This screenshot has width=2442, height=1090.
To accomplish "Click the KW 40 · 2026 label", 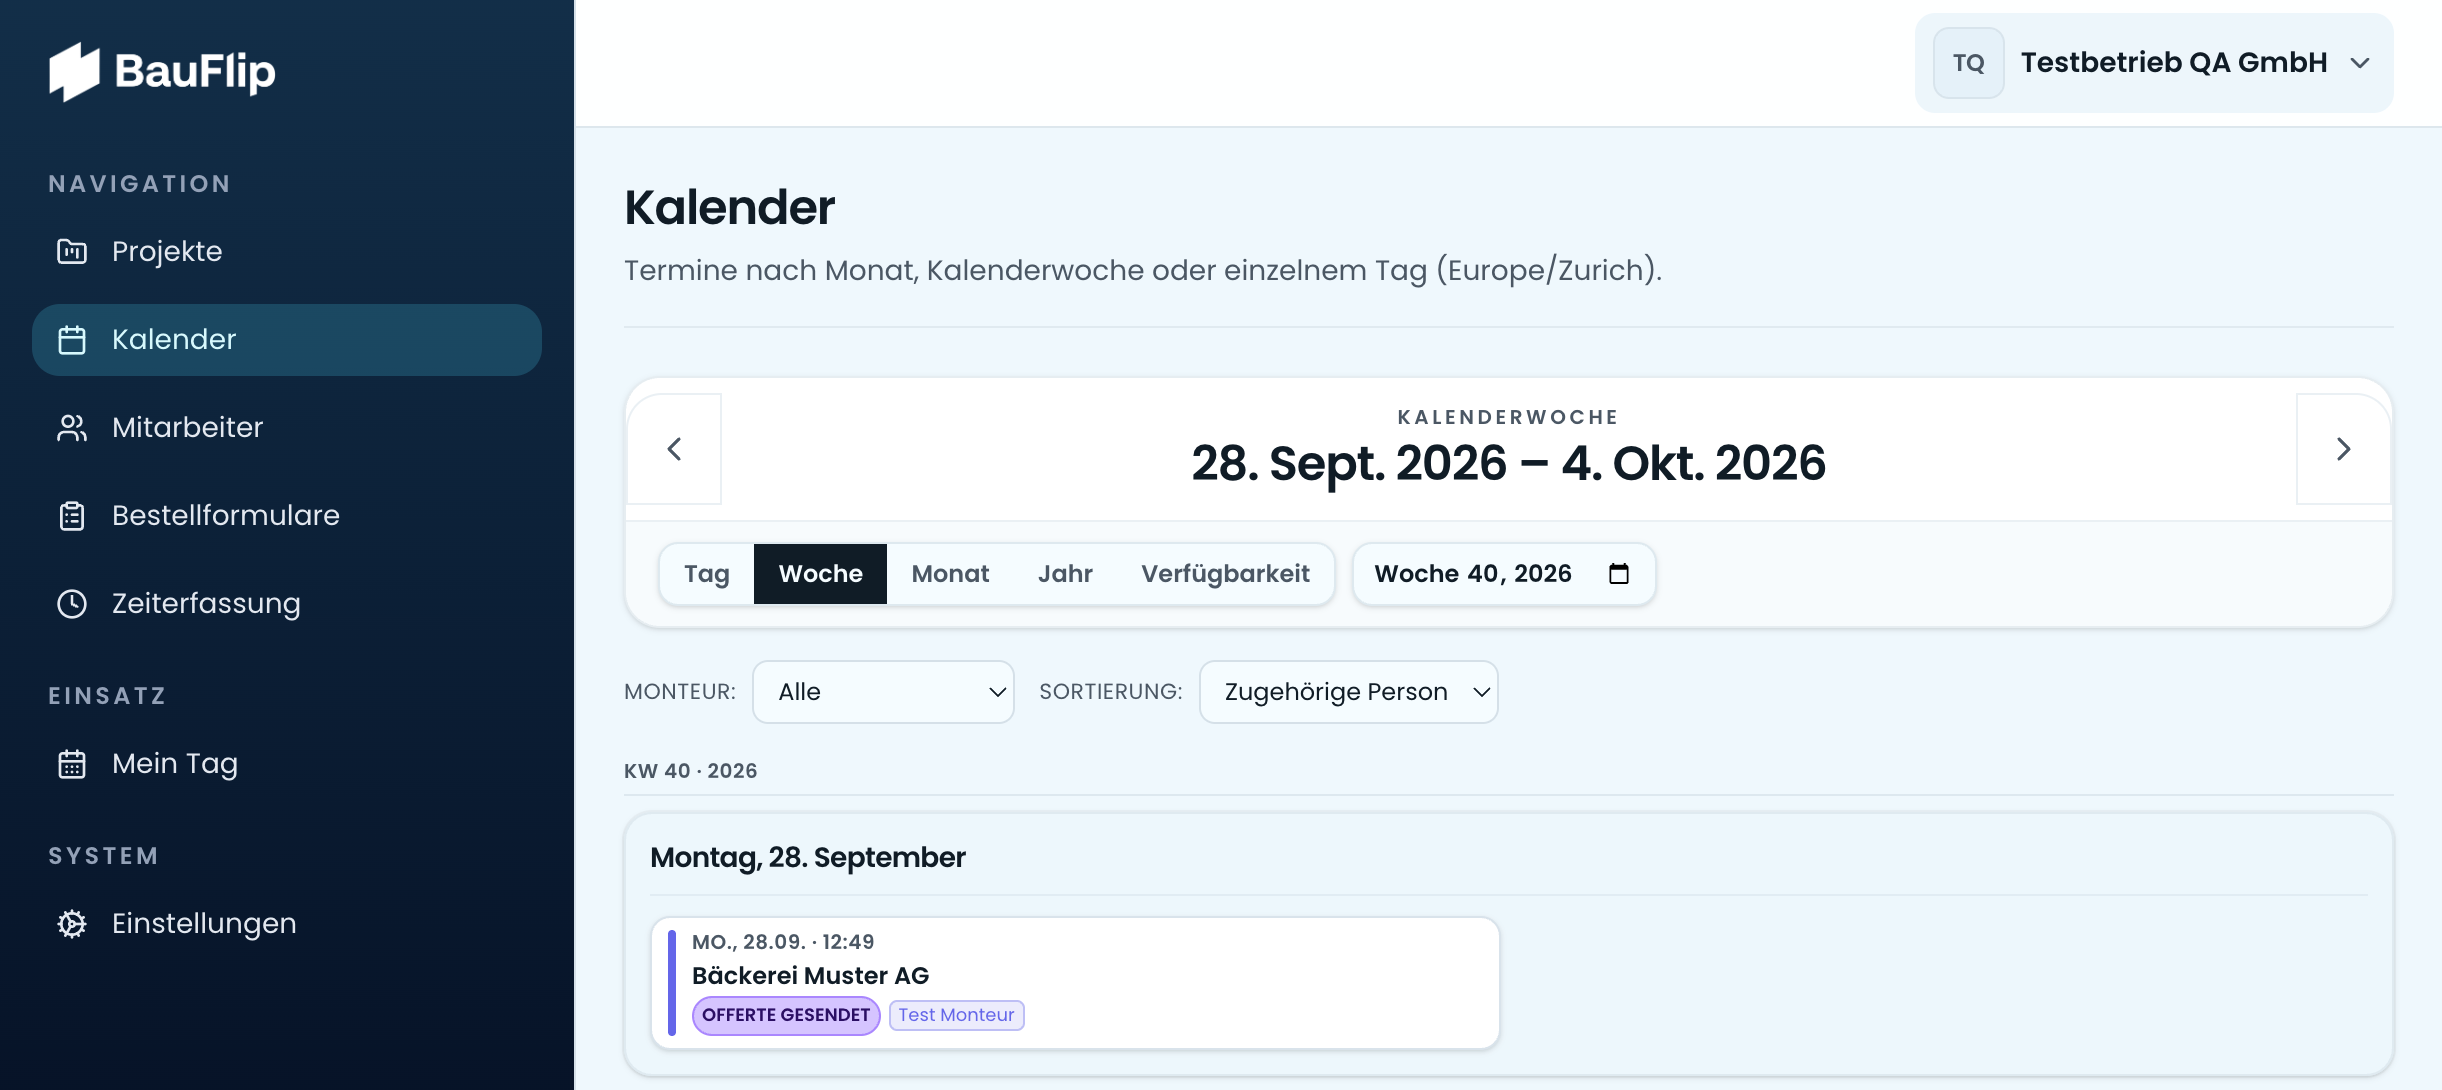I will pos(691,771).
